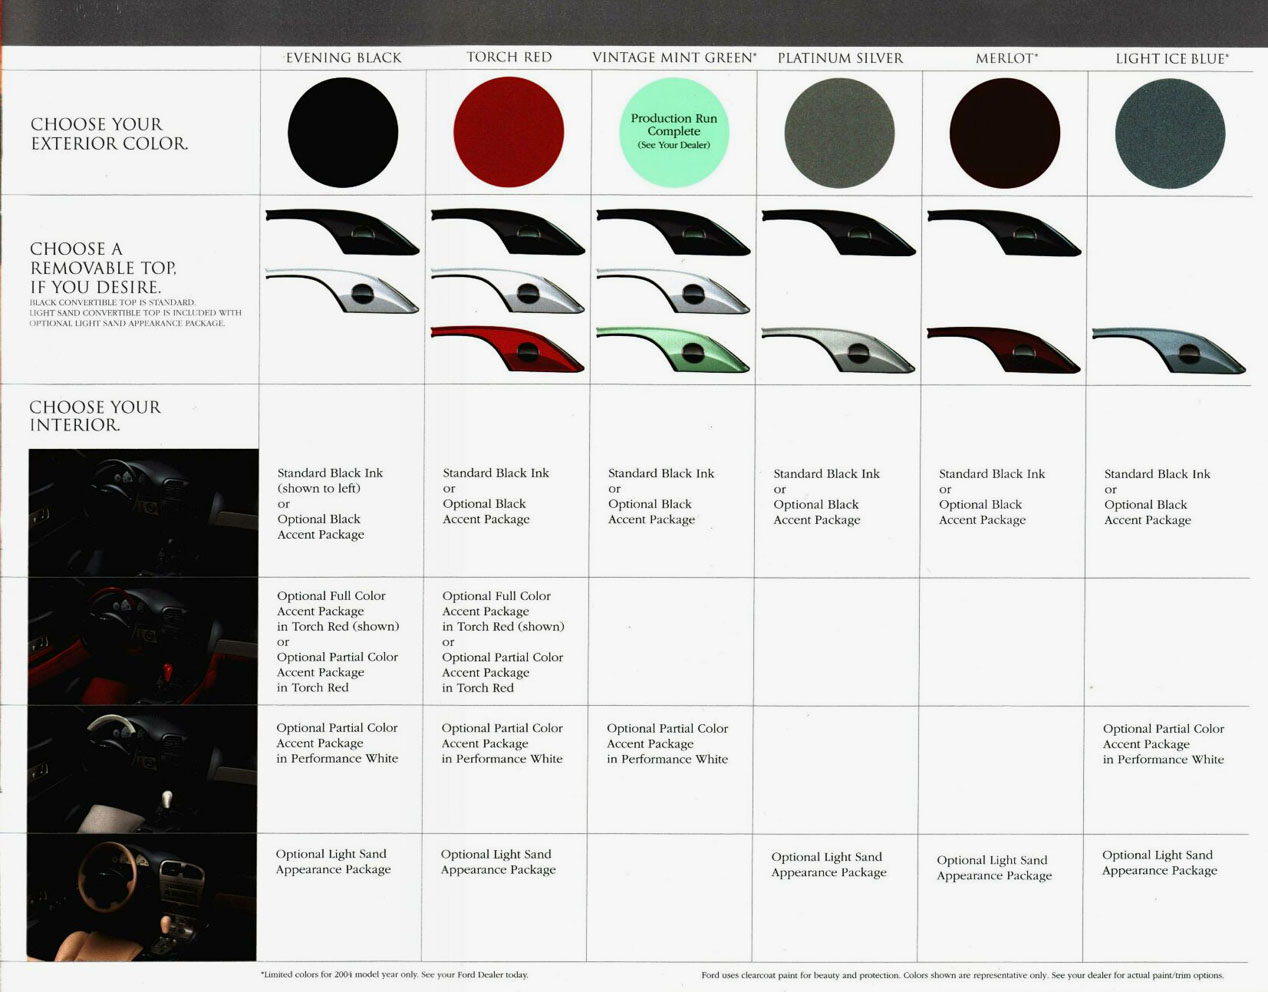Click the Performance White text under Light Ice Blue
The image size is (1268, 992).
coord(1163,744)
